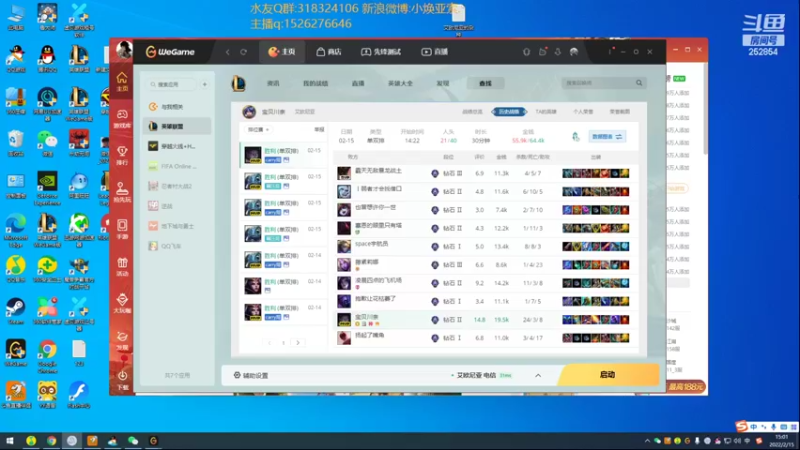Click the green icon beside 数据图表
This screenshot has height=450, width=800.
[576, 137]
